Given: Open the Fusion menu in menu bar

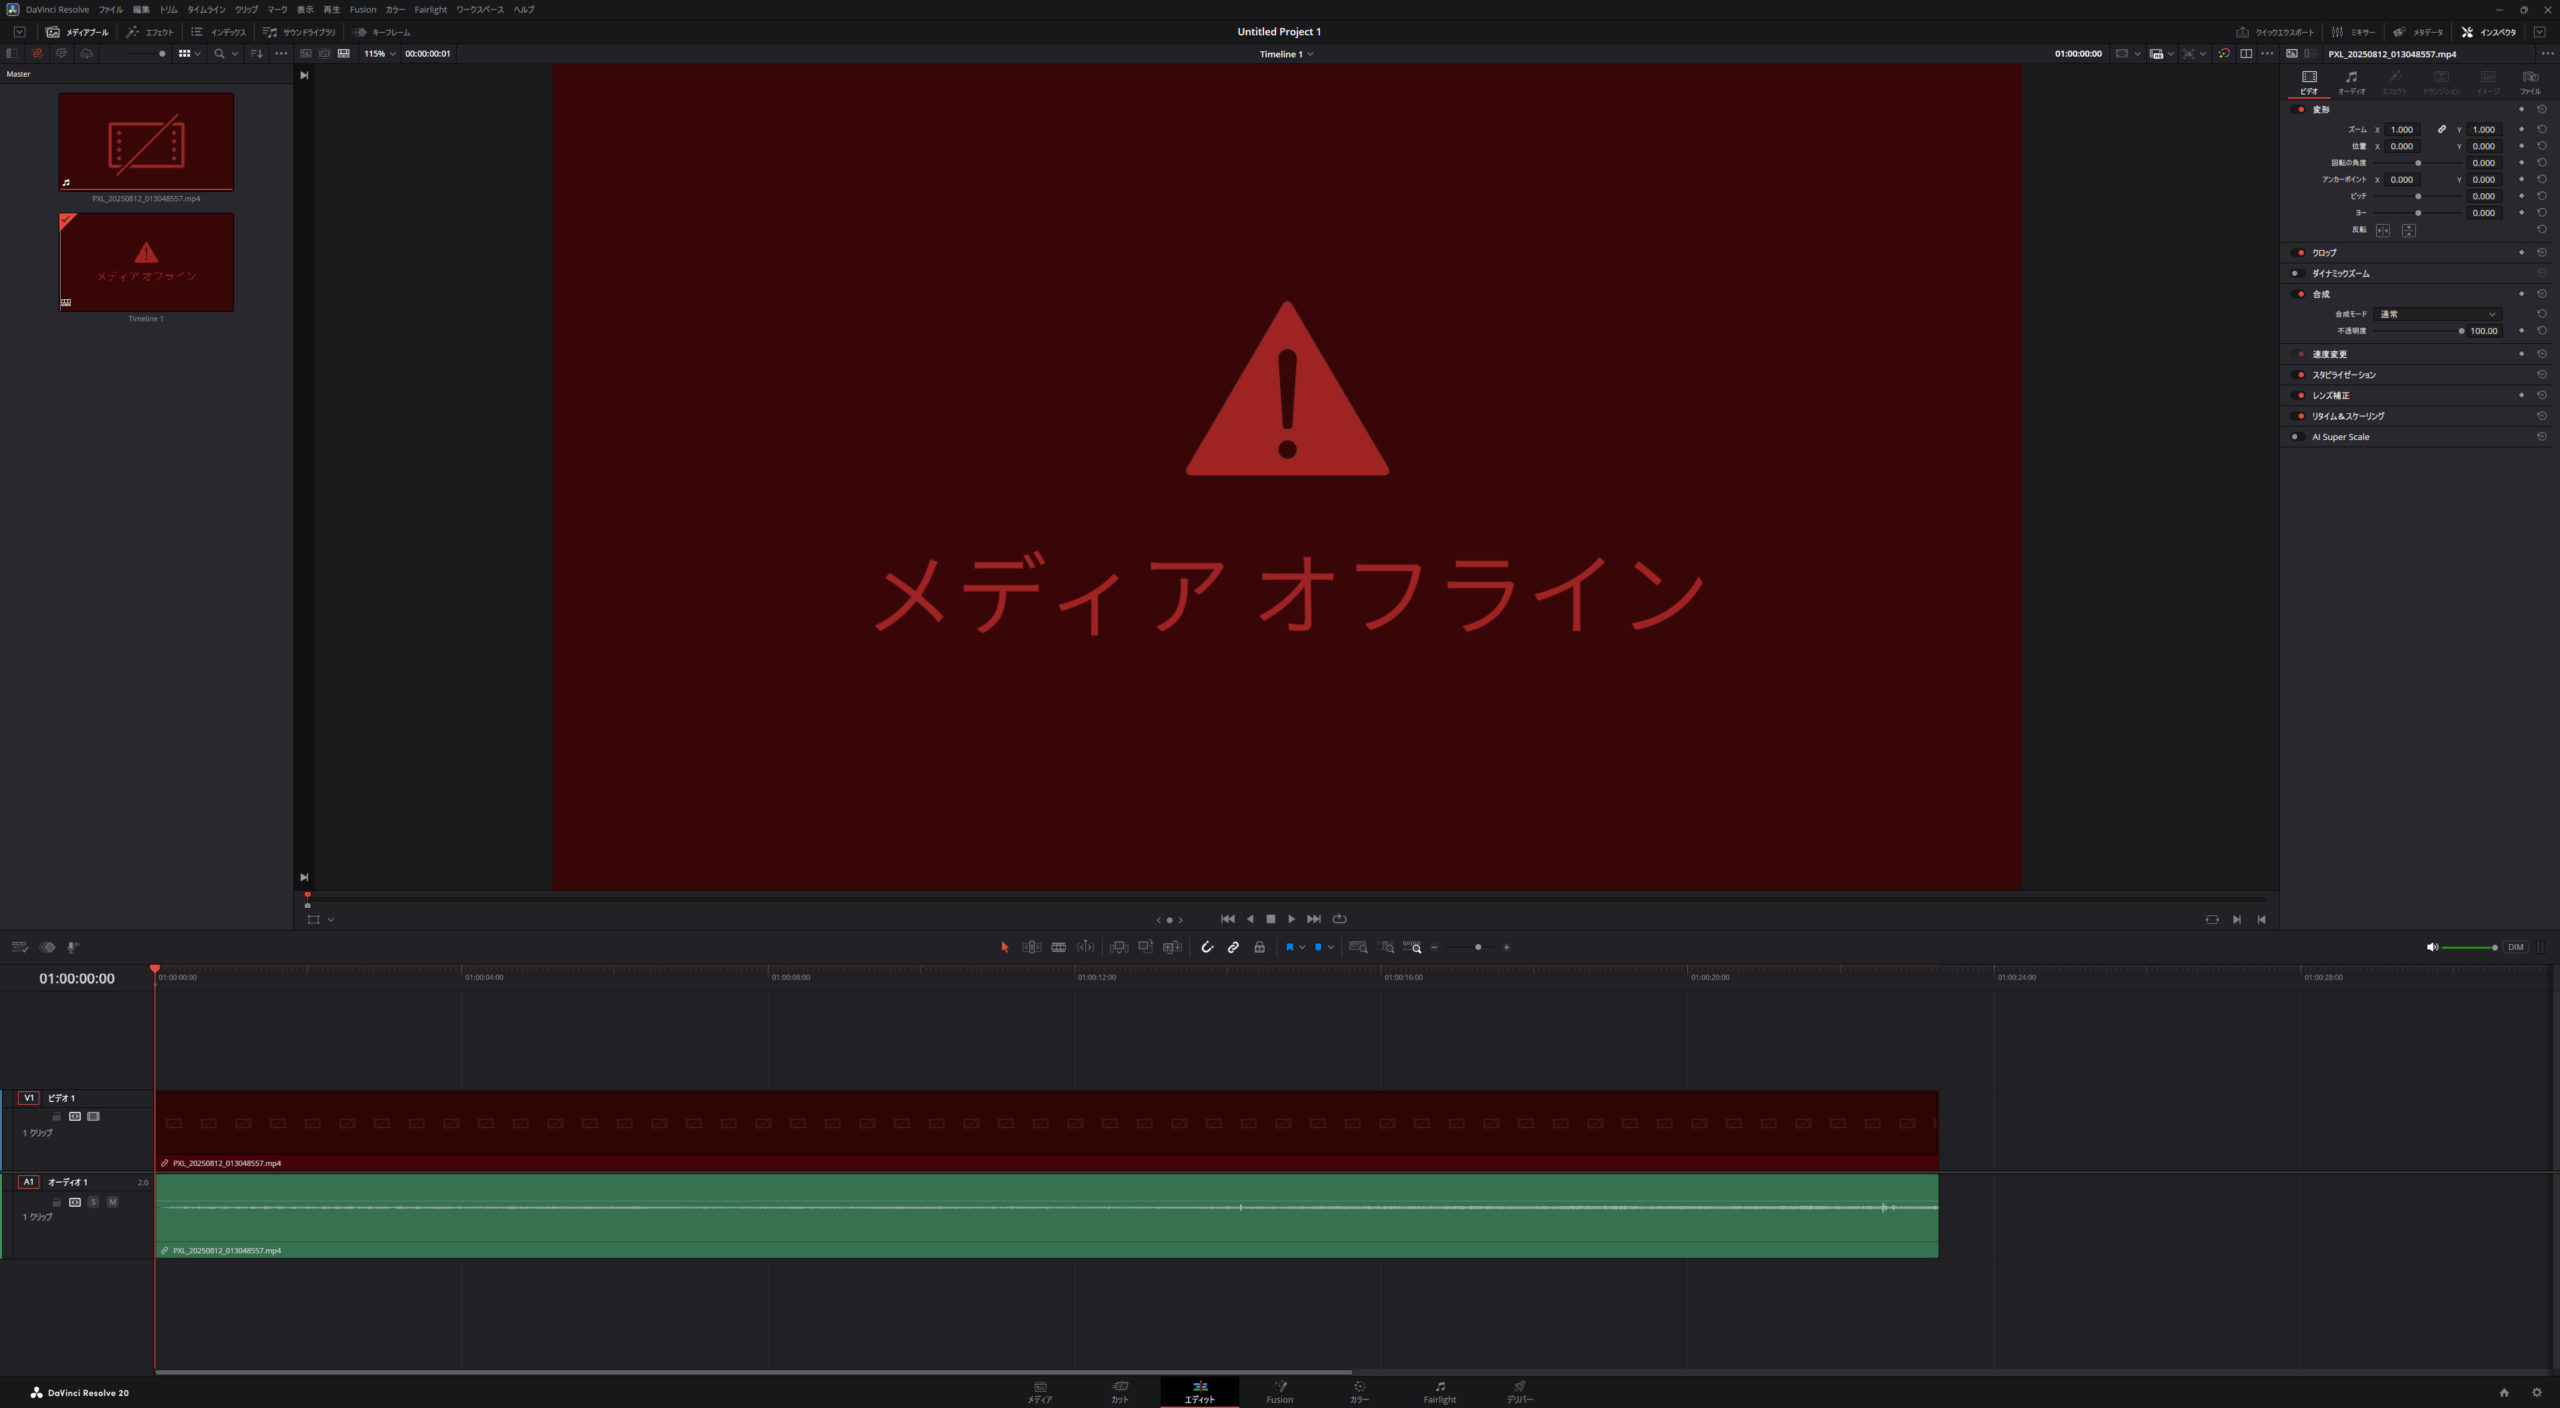Looking at the screenshot, I should click(363, 9).
